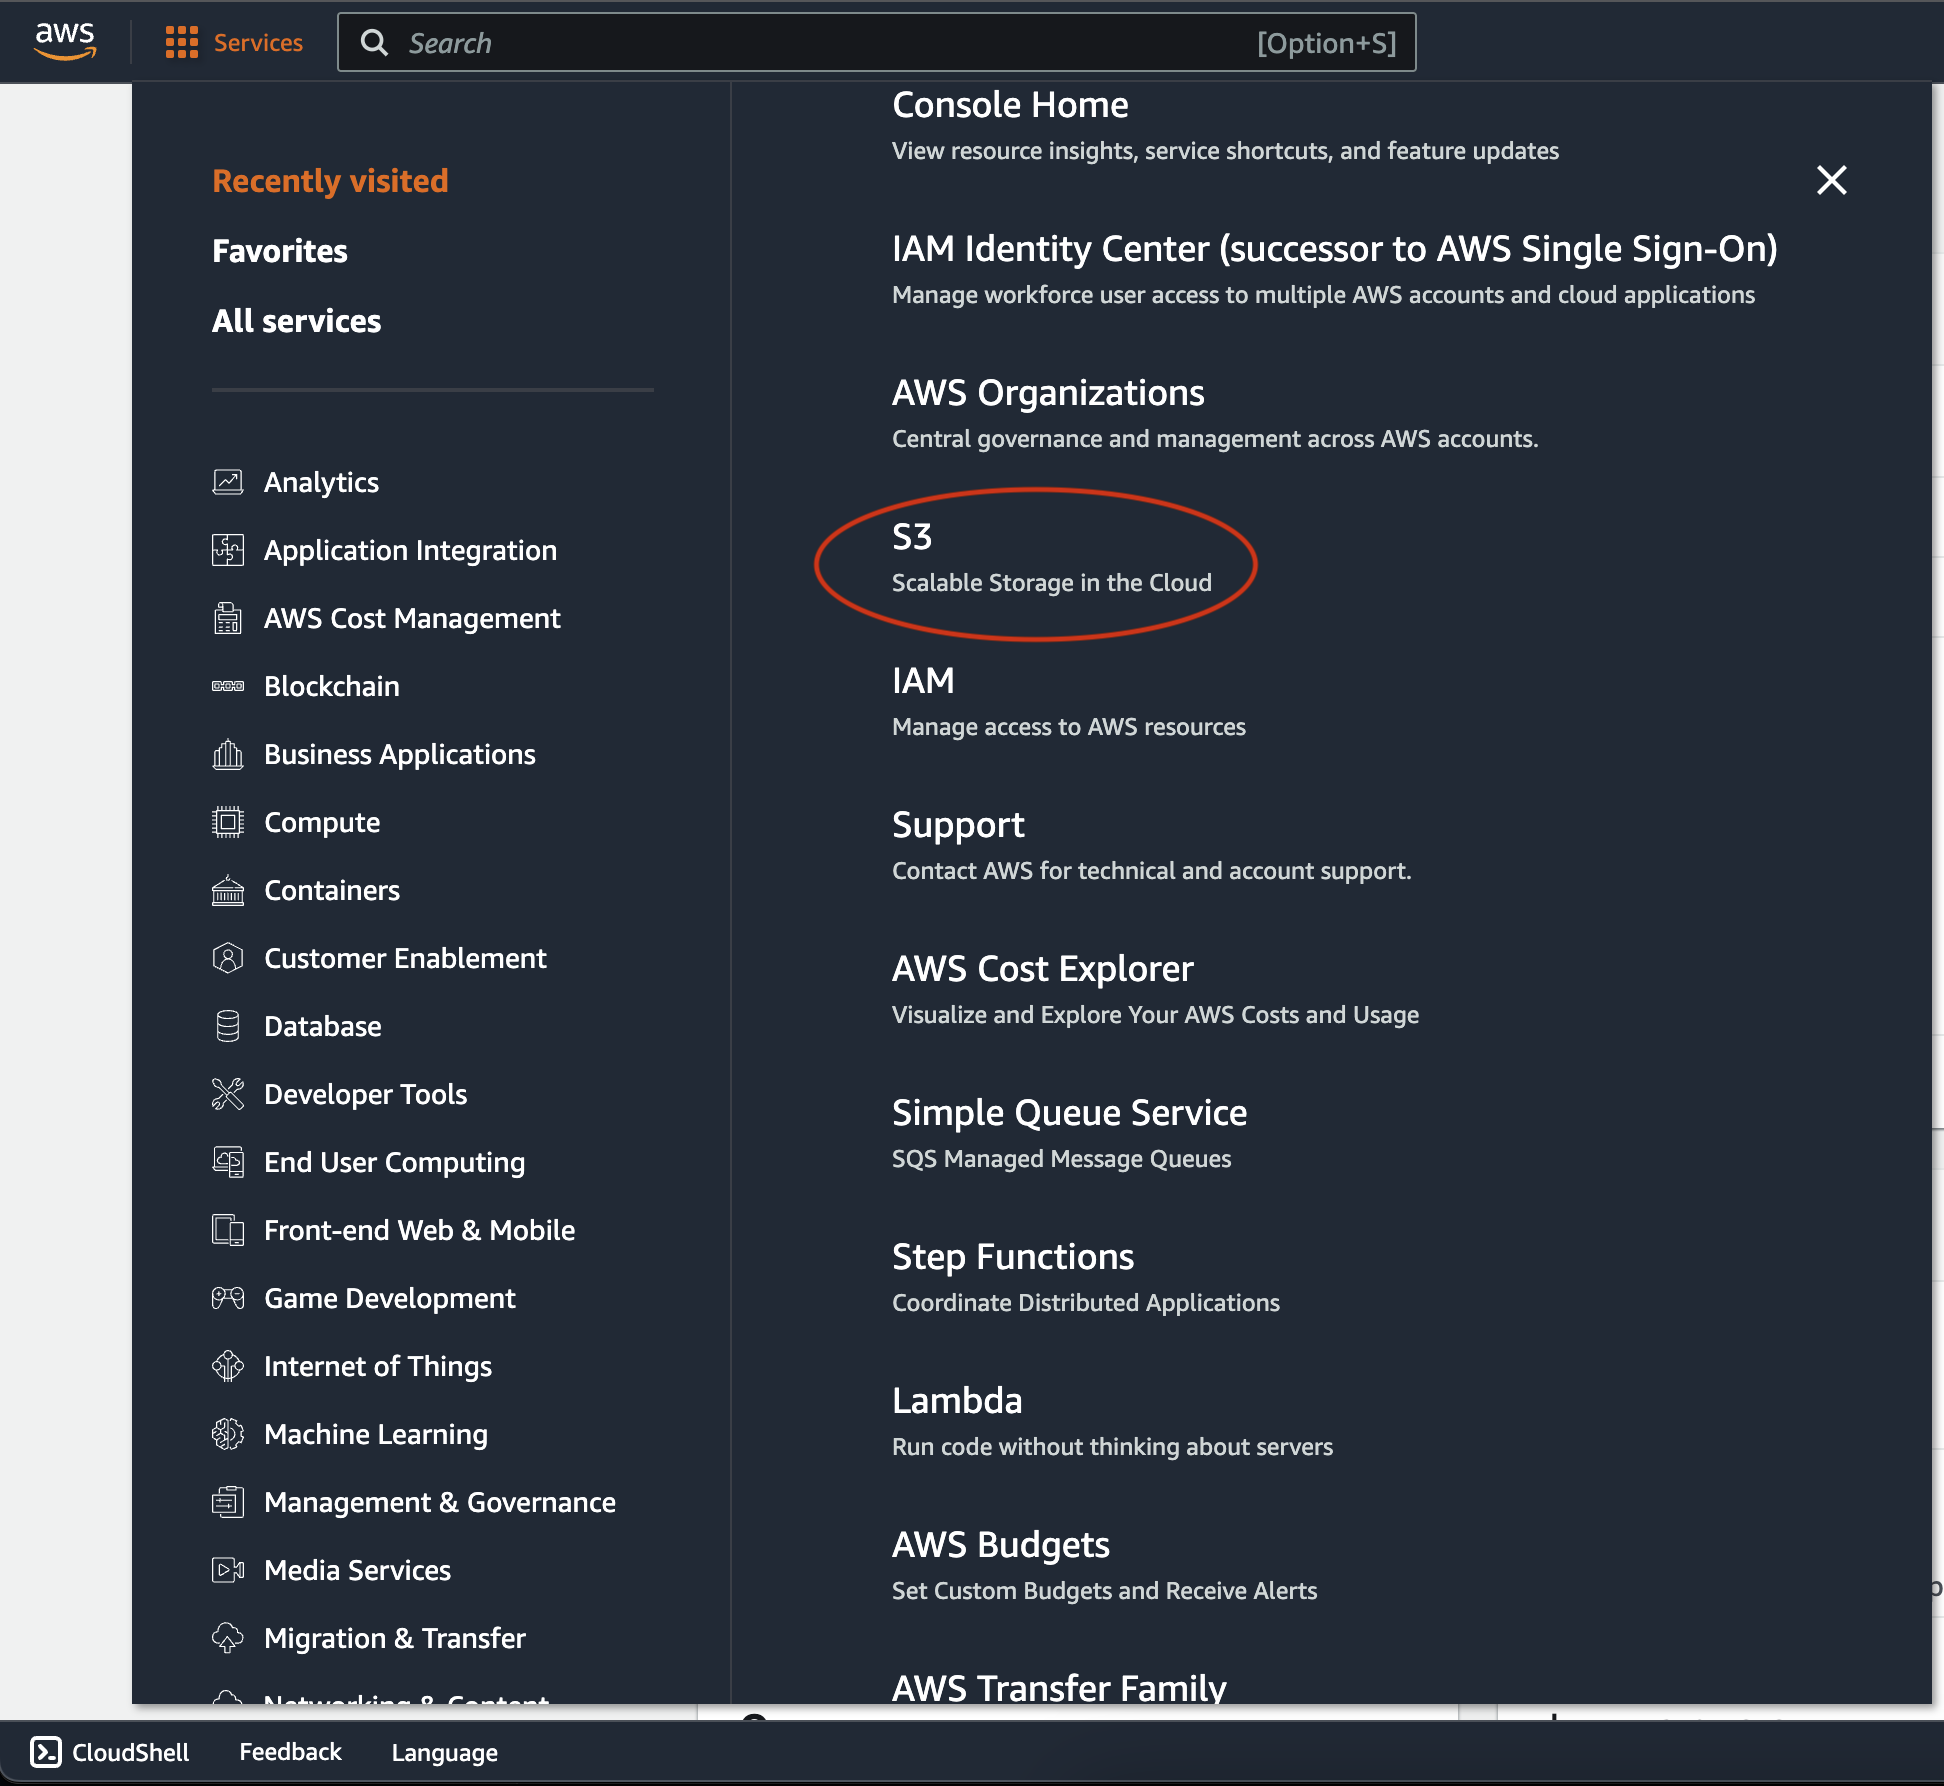
Task: Click the search magnifier icon
Action: (374, 42)
